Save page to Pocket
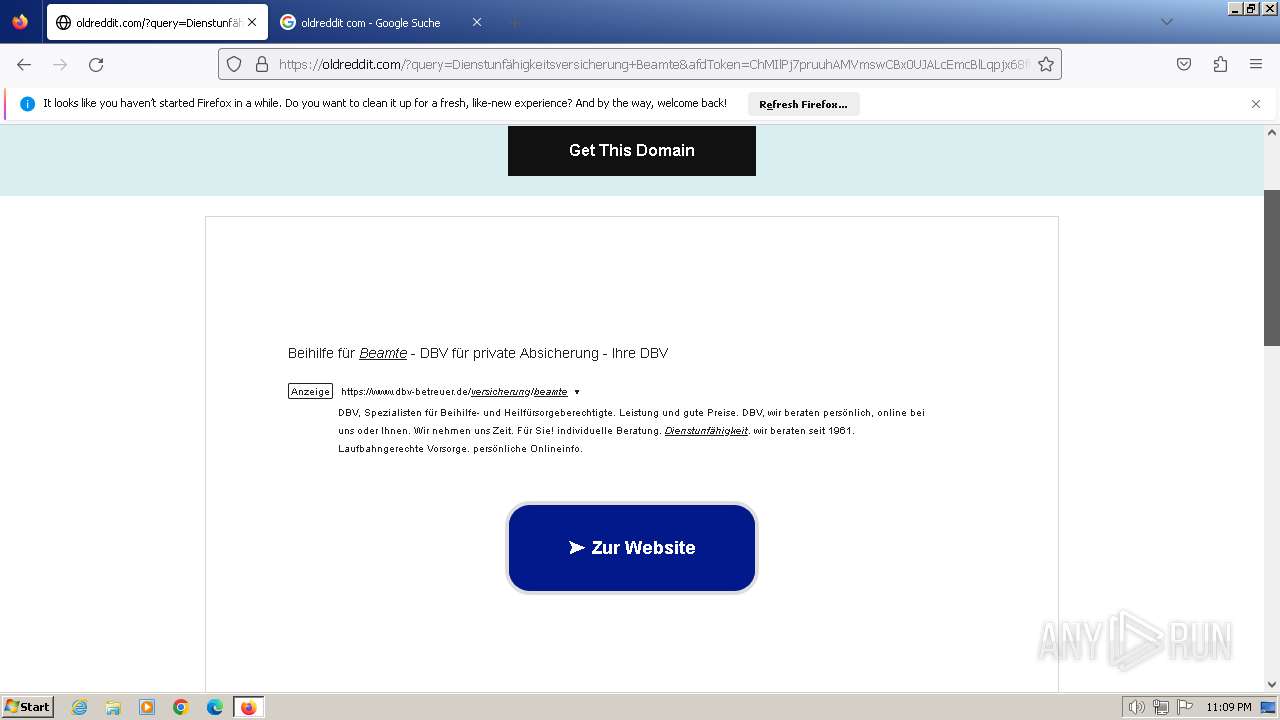 (x=1184, y=64)
